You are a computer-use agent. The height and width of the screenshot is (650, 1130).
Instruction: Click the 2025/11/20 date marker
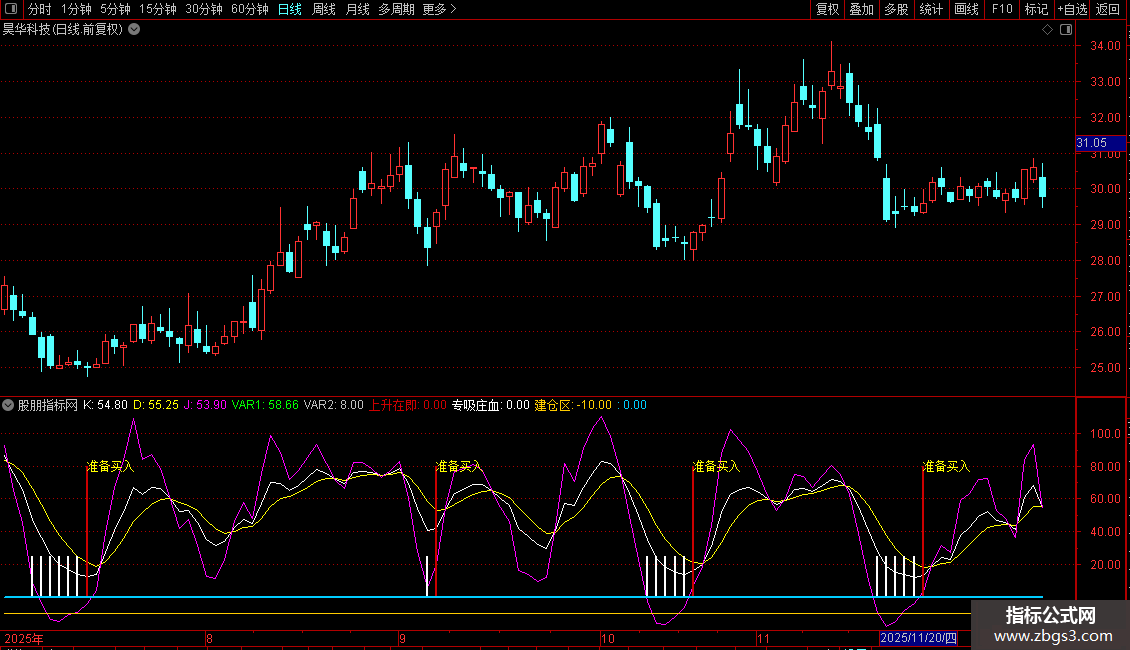[918, 638]
